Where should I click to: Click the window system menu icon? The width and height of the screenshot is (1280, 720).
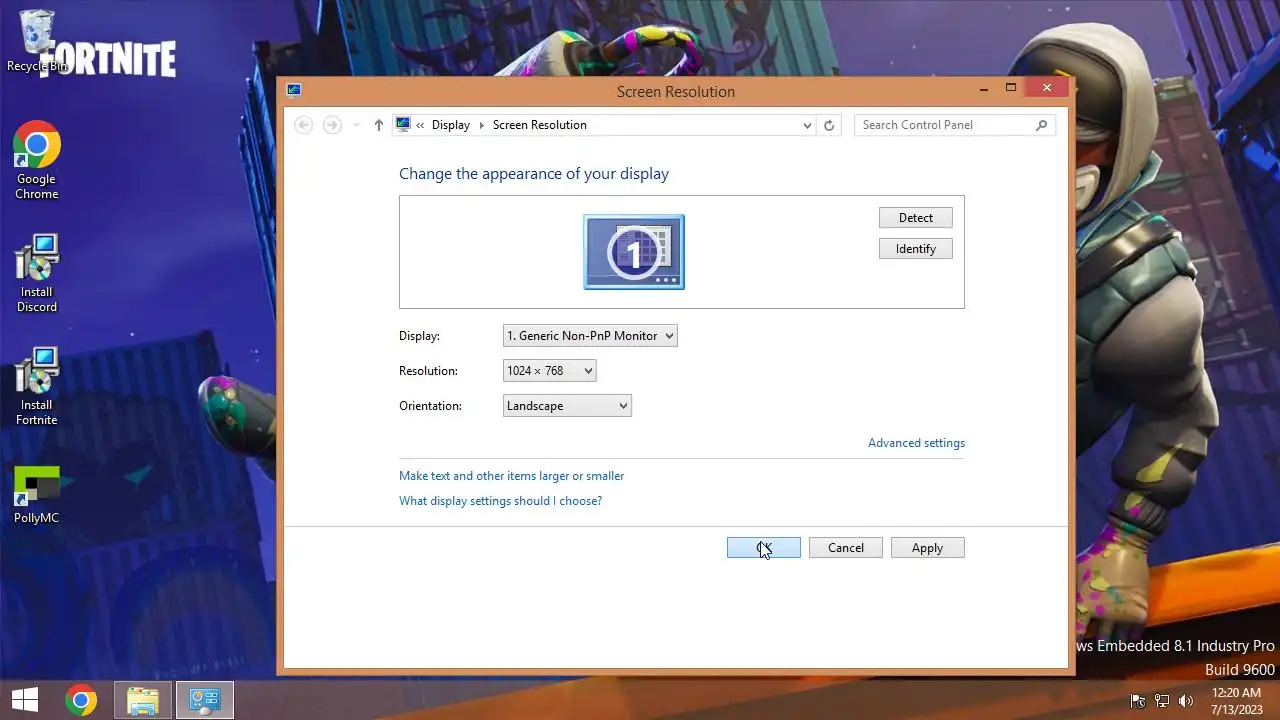(x=294, y=89)
